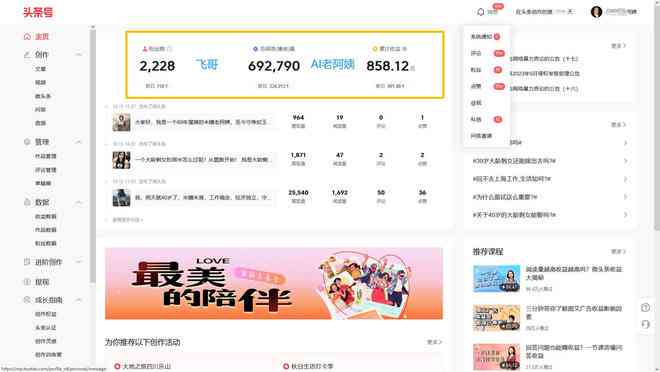Click the 进阶创作 icon in sidebar
660x372 pixels.
coord(27,262)
